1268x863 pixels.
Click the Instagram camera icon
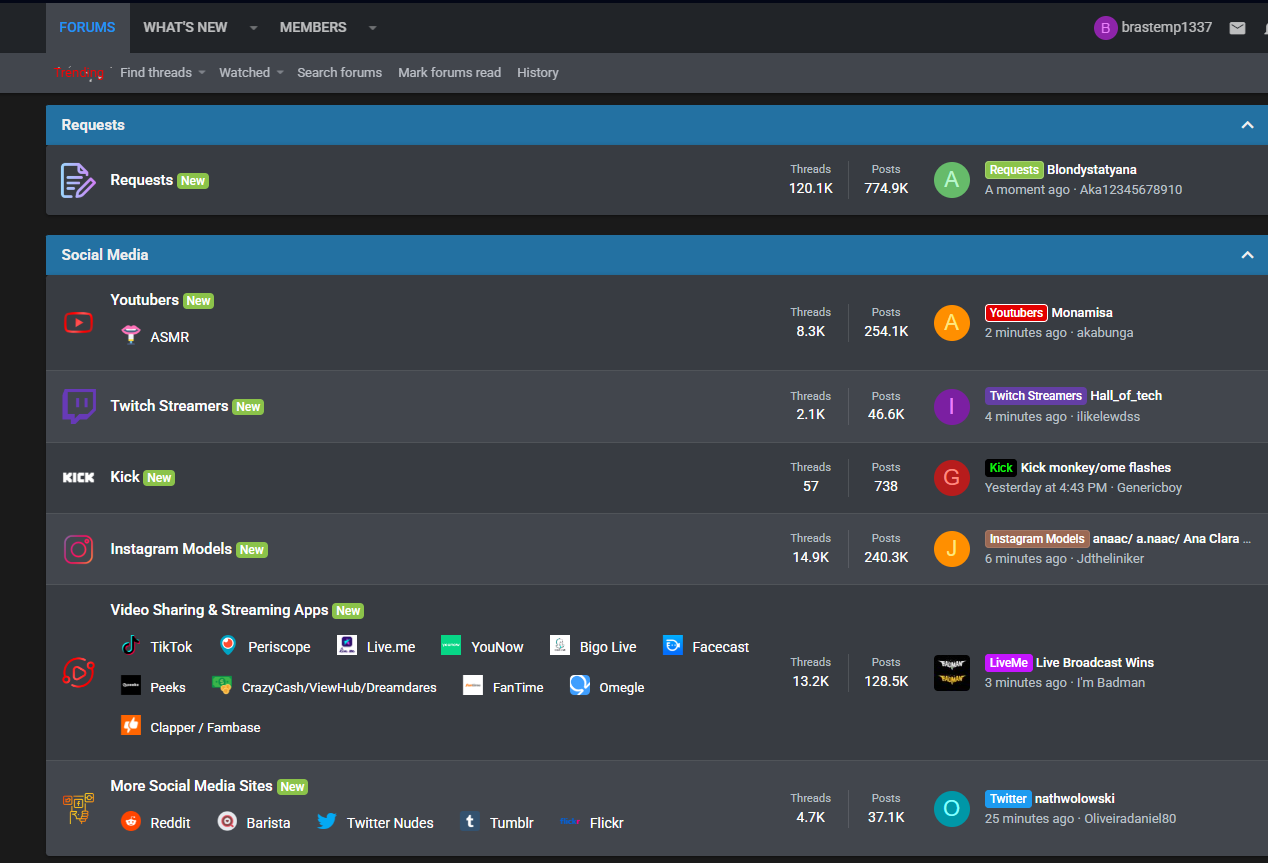78,549
